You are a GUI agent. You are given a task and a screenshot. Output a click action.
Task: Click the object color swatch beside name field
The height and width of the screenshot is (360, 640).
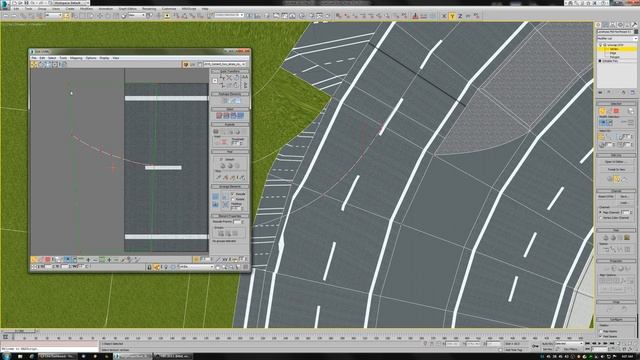[x=636, y=32]
